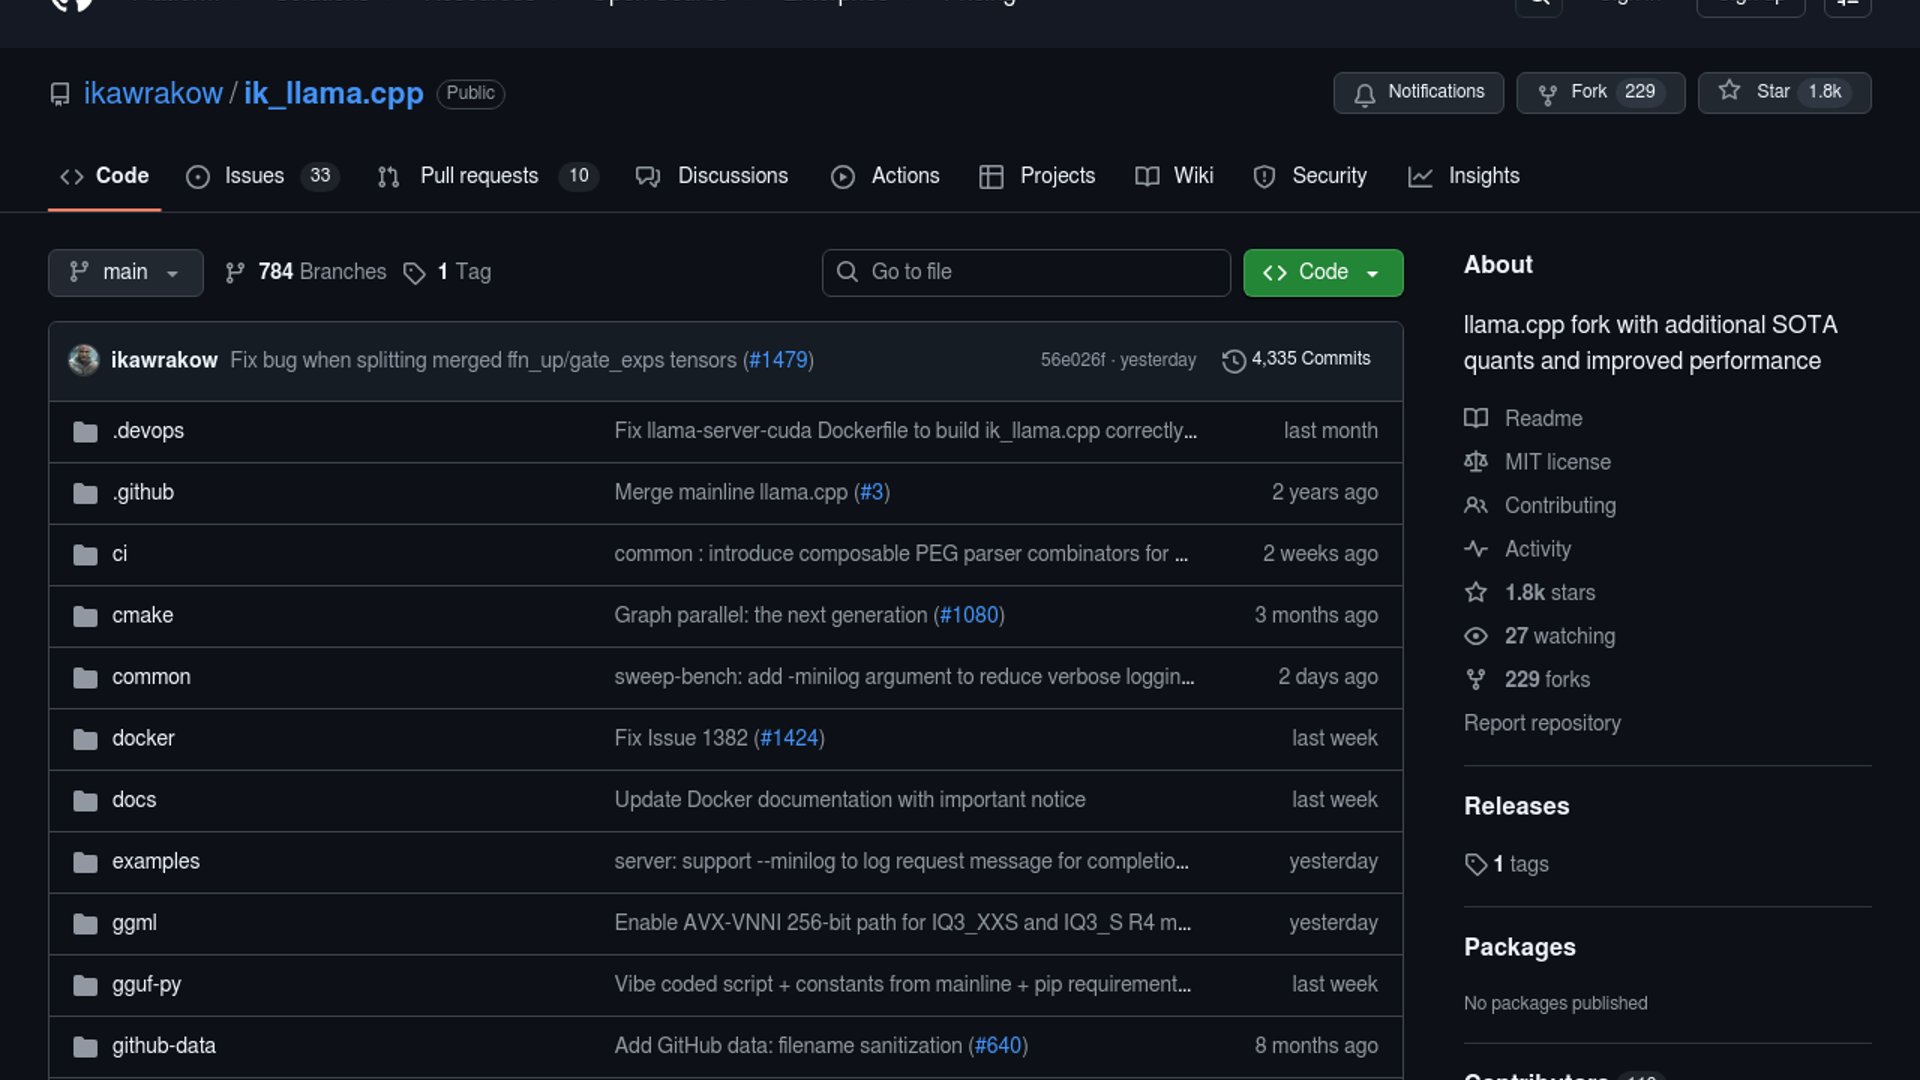The height and width of the screenshot is (1080, 1920).
Task: Click the branches icon beside 784 Branches
Action: click(235, 273)
